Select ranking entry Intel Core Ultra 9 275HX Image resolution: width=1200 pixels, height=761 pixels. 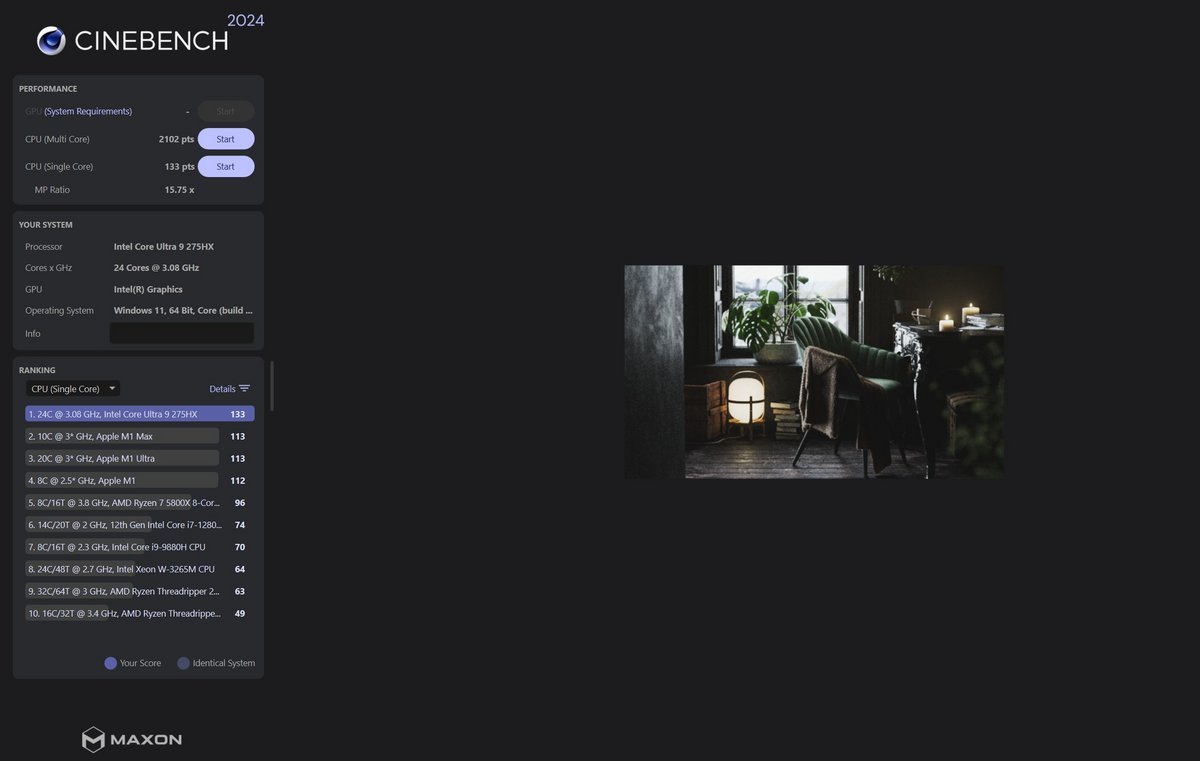coord(139,414)
